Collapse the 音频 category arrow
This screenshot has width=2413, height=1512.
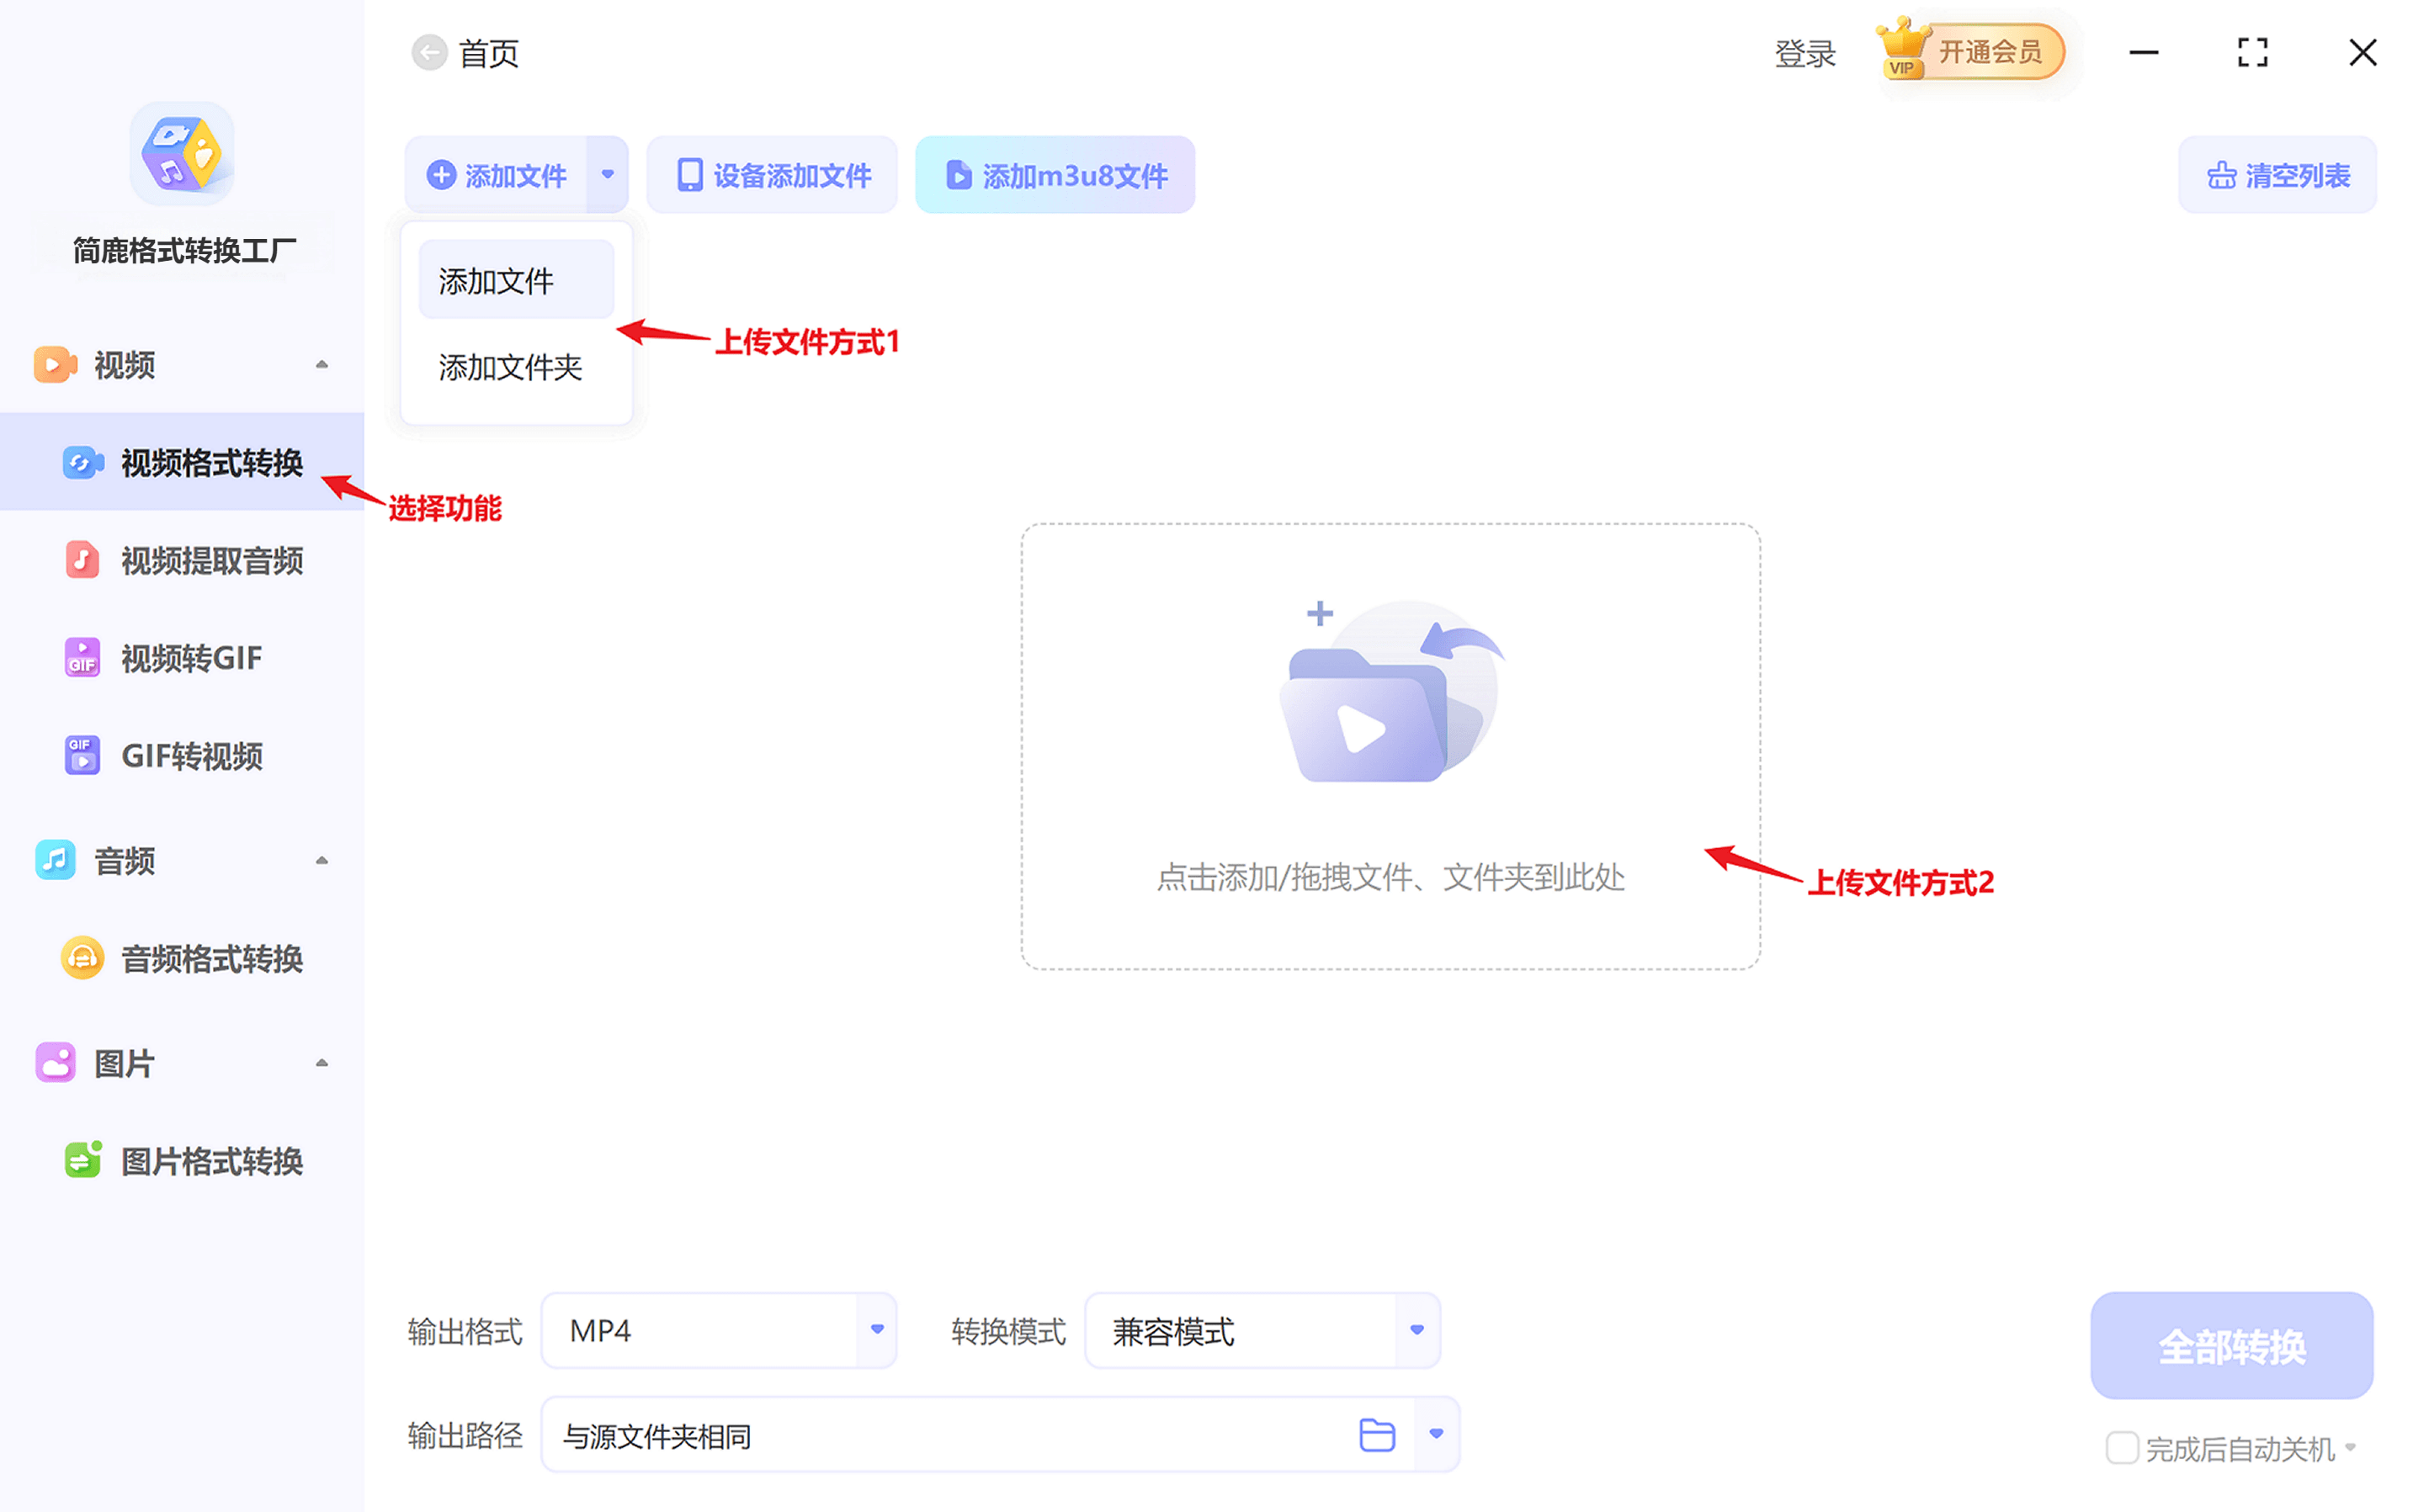tap(322, 860)
